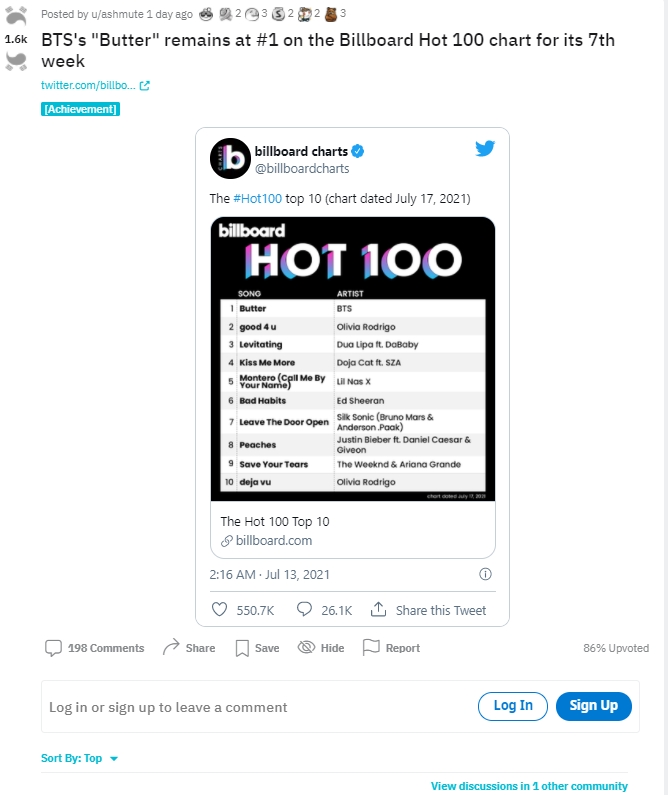Click the Hot 100 chart image

353,359
